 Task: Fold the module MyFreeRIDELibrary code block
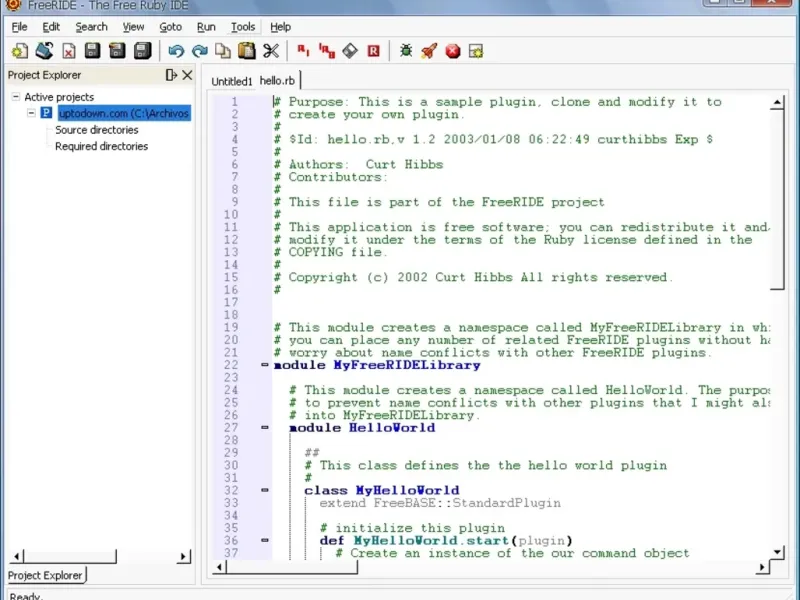point(265,365)
